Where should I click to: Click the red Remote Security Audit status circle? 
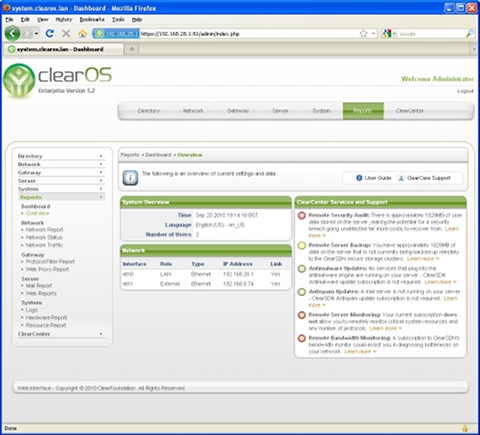tap(302, 216)
